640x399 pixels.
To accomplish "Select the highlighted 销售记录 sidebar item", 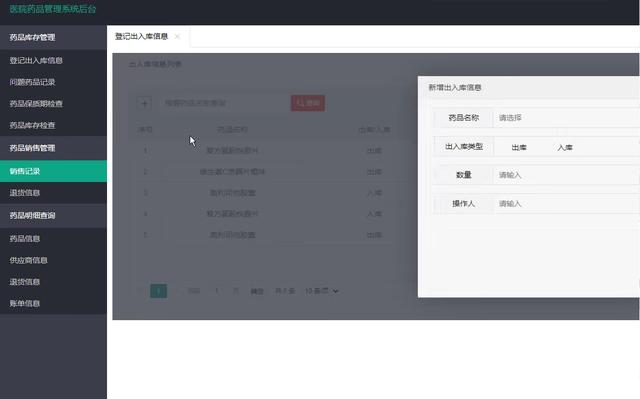I will [x=53, y=171].
